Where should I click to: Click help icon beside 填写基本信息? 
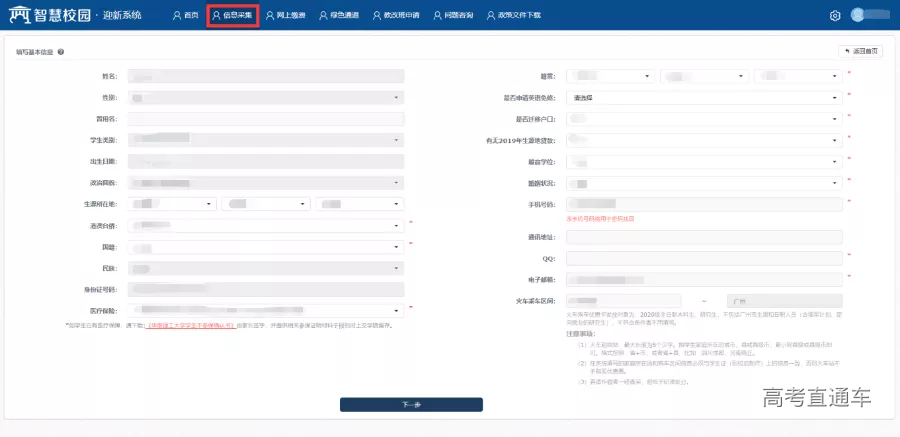pyautogui.click(x=61, y=51)
